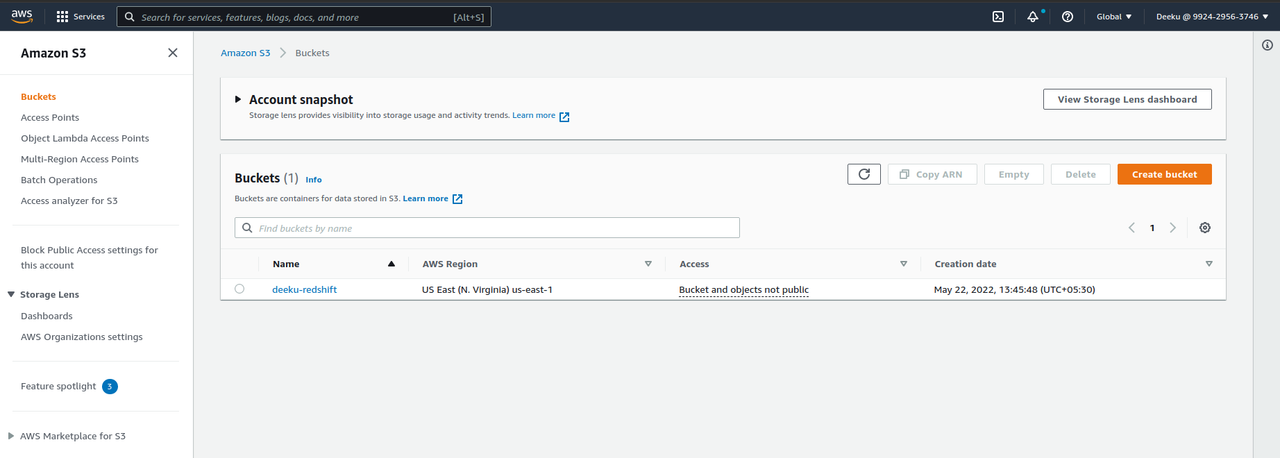Click Learn more under Buckets heading

click(433, 199)
